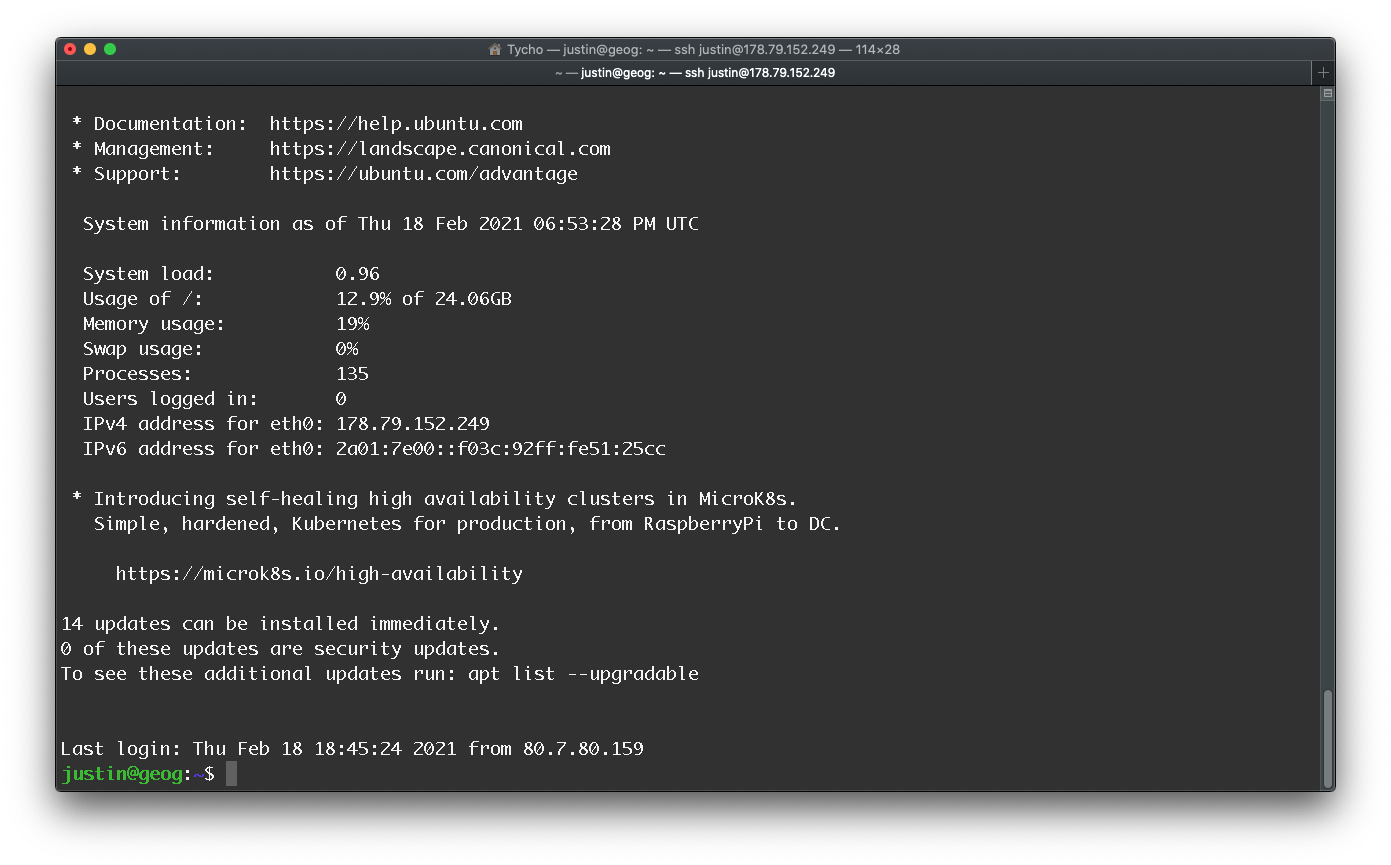Viewport: 1391px width, 865px height.
Task: Open a new terminal tab with plus button
Action: pos(1323,73)
